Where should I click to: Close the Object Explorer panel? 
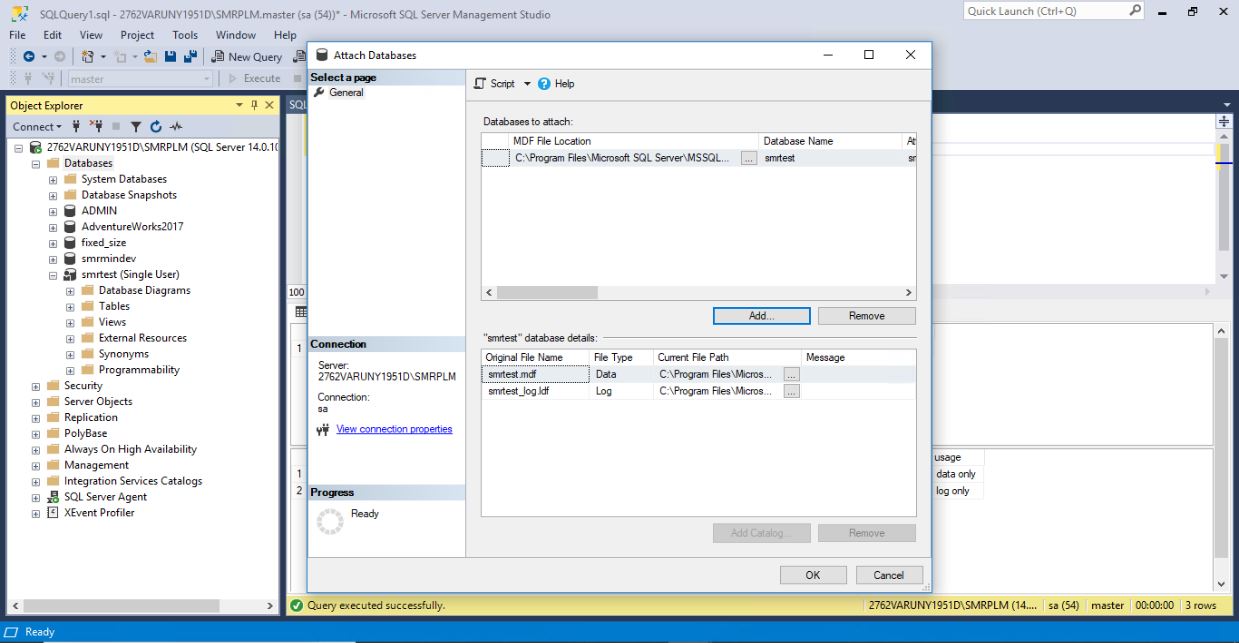point(269,105)
